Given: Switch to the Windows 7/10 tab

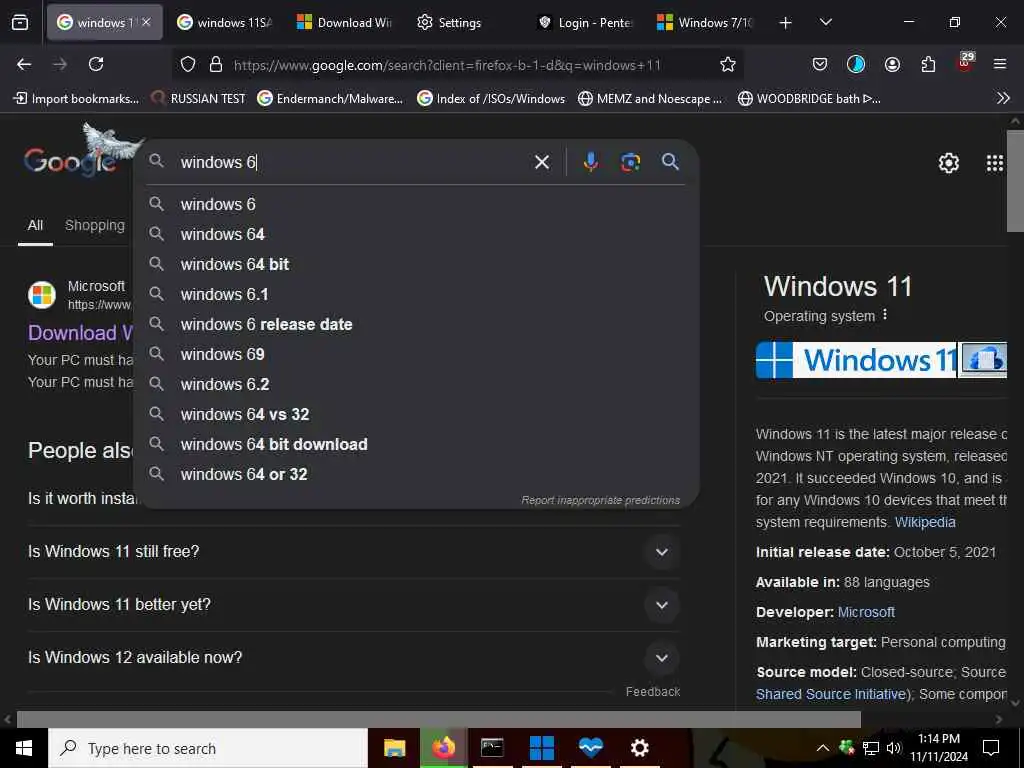Looking at the screenshot, I should (x=705, y=23).
